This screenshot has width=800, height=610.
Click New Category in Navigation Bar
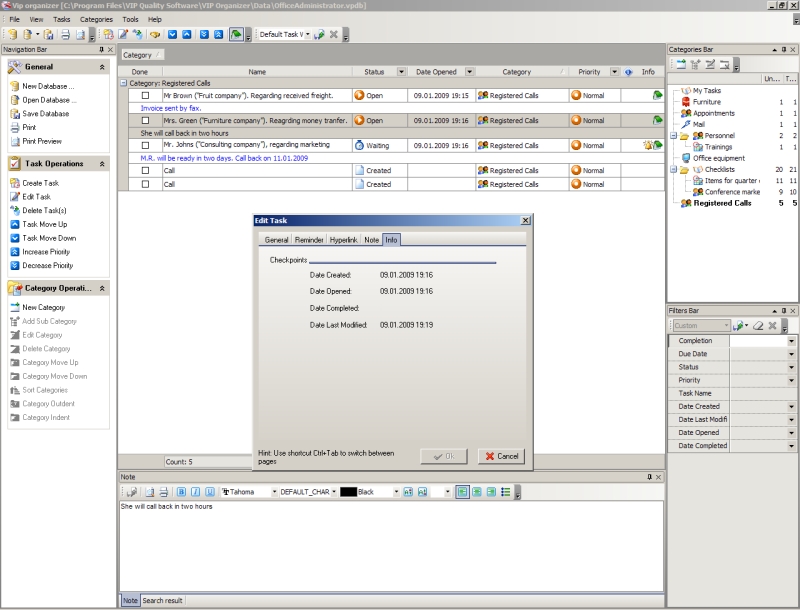pos(43,307)
